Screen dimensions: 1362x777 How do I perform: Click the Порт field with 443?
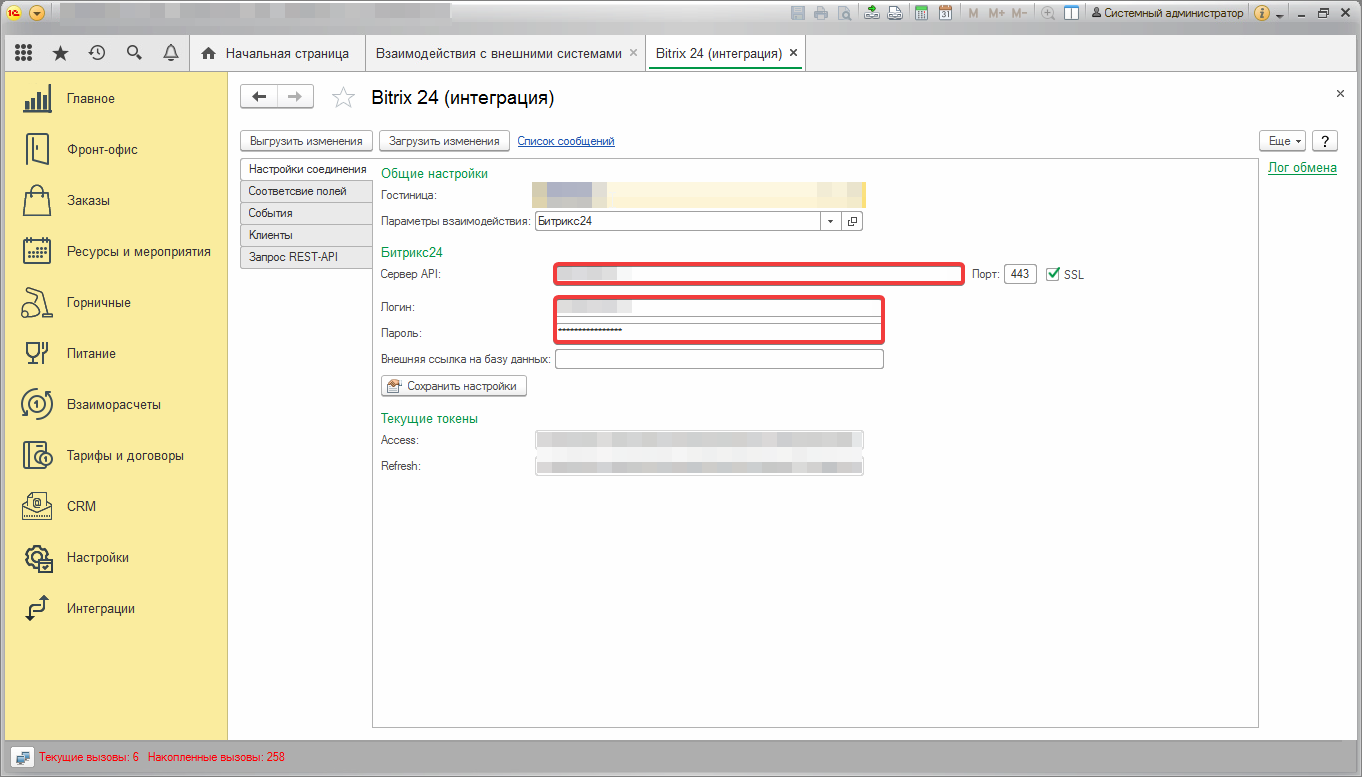1020,274
